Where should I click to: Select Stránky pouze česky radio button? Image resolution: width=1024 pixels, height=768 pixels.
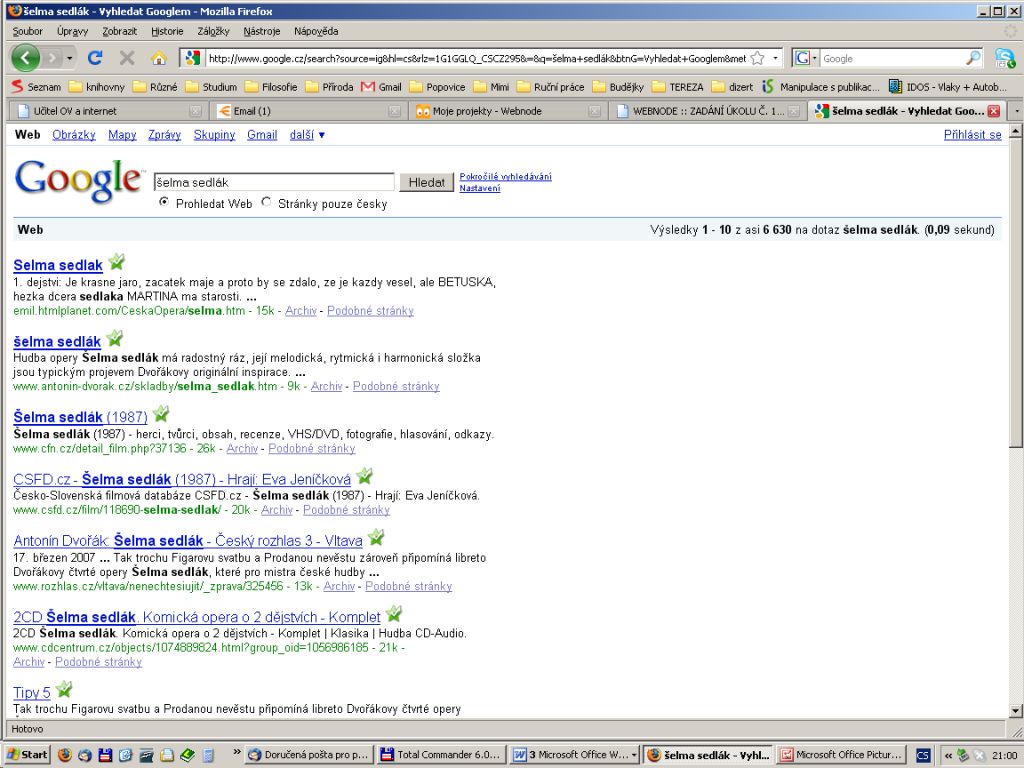(266, 202)
